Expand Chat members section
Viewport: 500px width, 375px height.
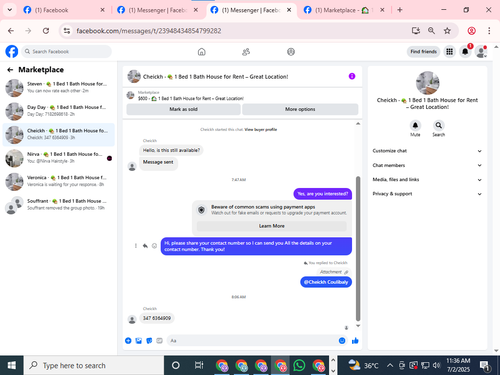click(x=427, y=165)
